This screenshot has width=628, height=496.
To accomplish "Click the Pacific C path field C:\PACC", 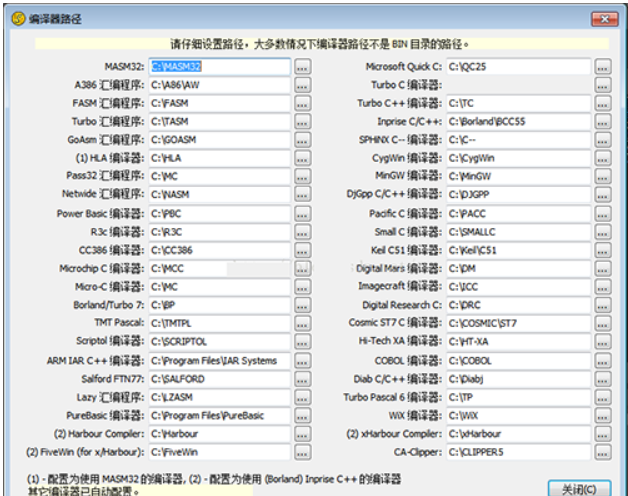I will 519,214.
